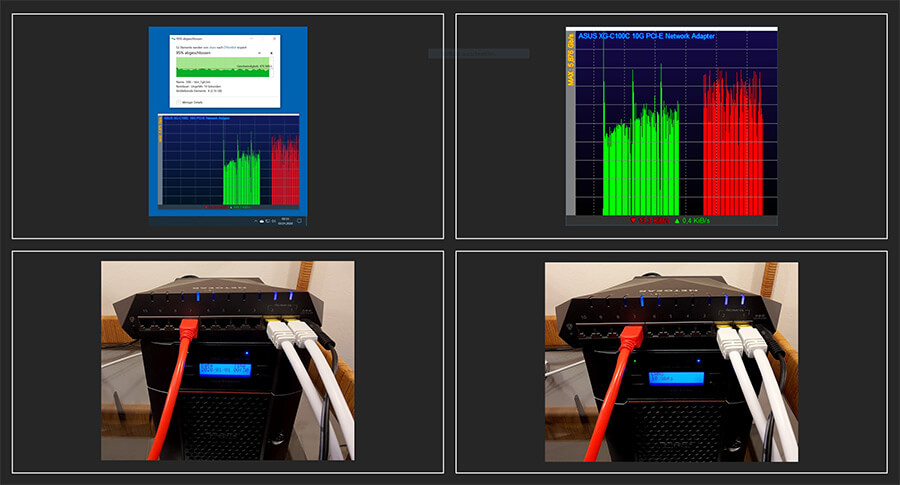This screenshot has width=900, height=485.
Task: Open switch photo with single-line LCD text
Action: coord(672,362)
